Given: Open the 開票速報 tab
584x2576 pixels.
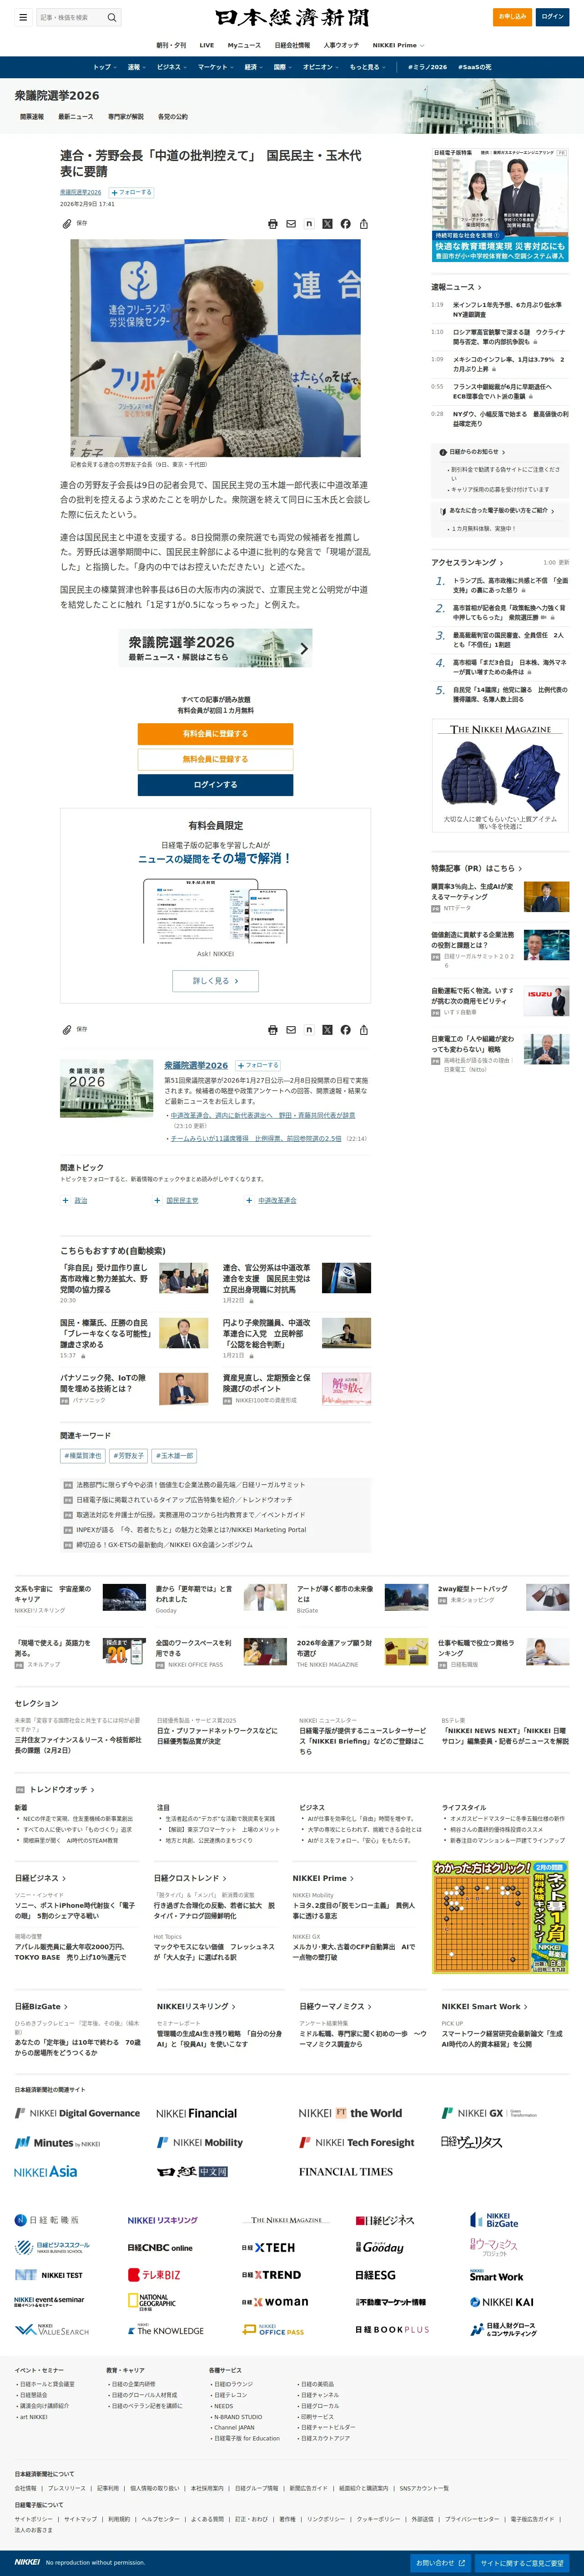Looking at the screenshot, I should tap(32, 117).
